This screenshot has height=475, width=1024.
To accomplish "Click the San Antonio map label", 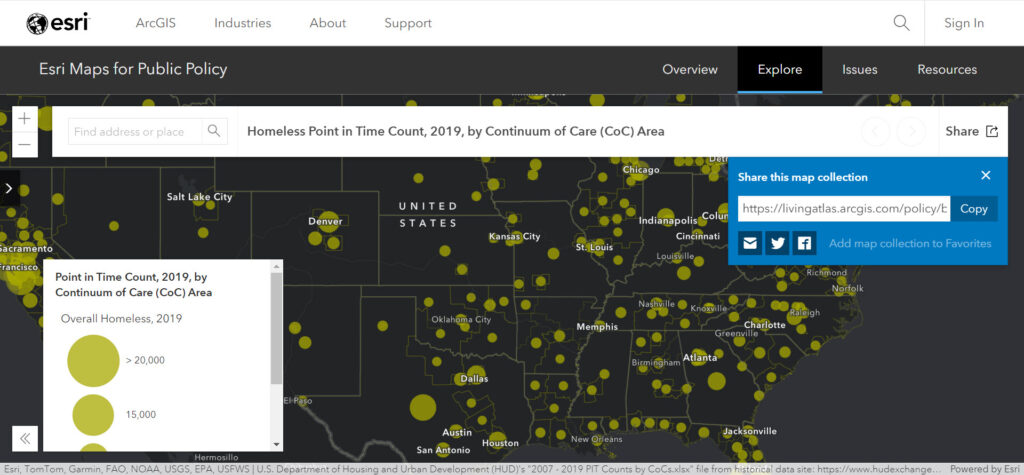I will click(443, 450).
